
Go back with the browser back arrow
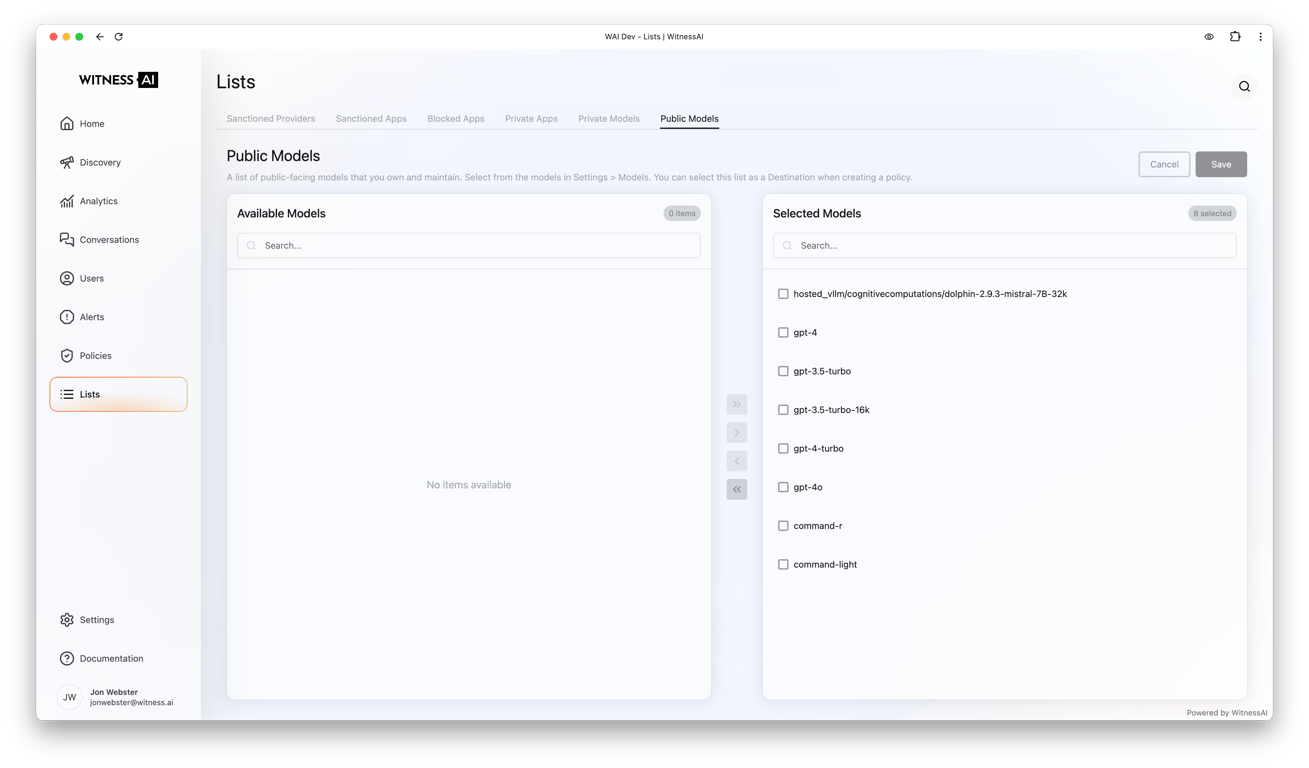[x=100, y=37]
